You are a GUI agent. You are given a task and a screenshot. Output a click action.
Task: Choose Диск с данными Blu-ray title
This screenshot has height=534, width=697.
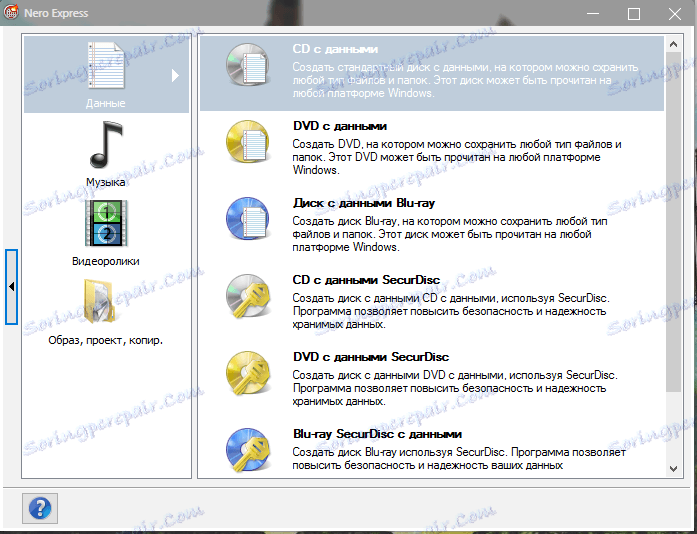(x=364, y=203)
